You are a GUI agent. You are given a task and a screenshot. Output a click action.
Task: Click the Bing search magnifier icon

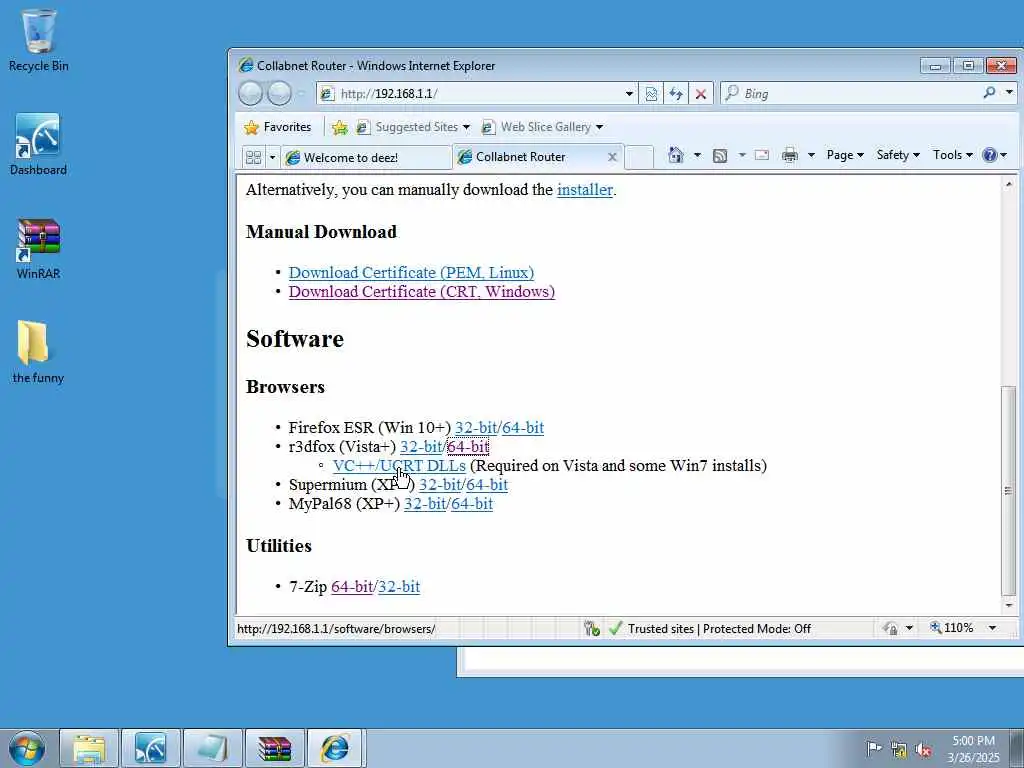click(989, 93)
